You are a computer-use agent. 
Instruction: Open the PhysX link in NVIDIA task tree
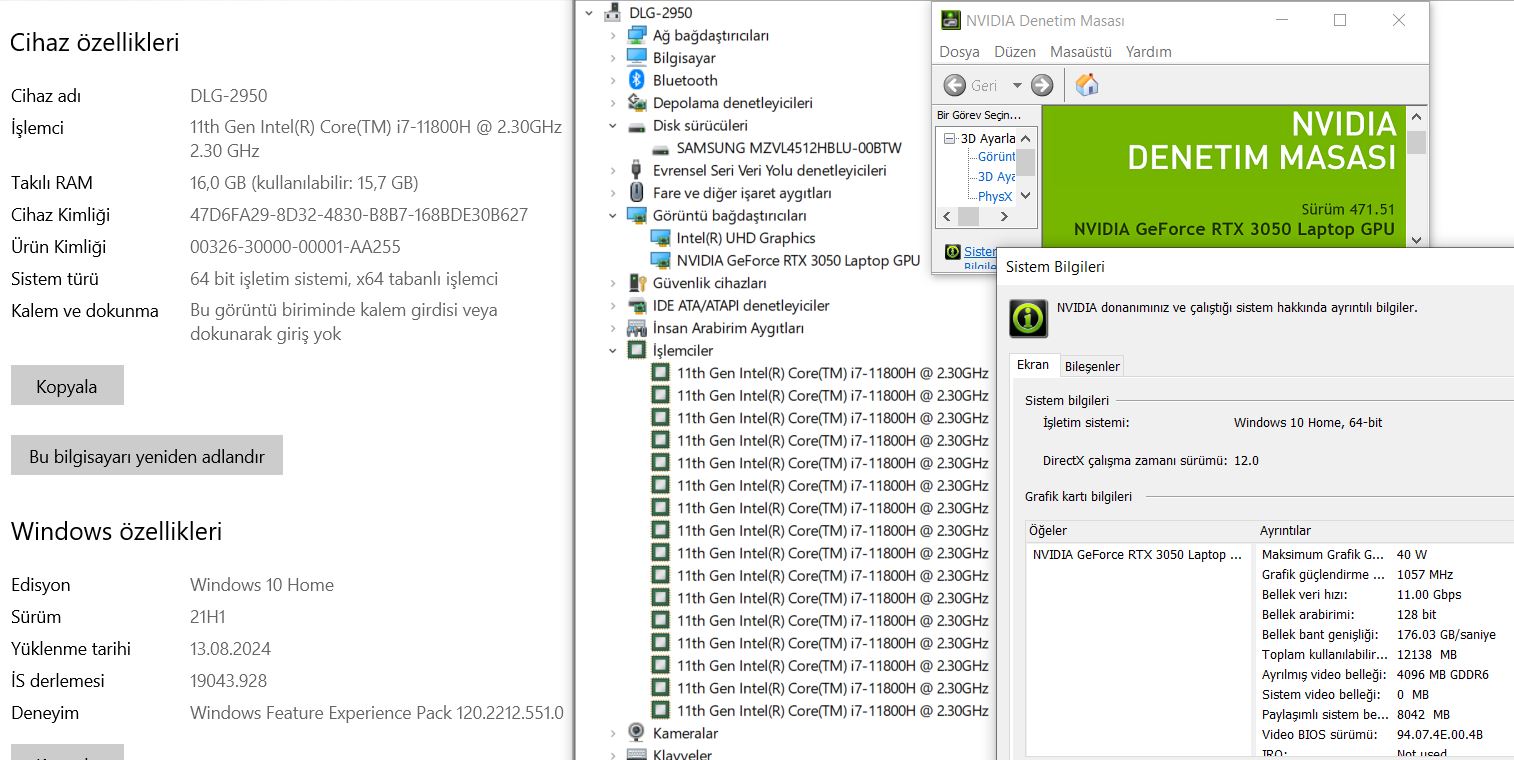(995, 196)
